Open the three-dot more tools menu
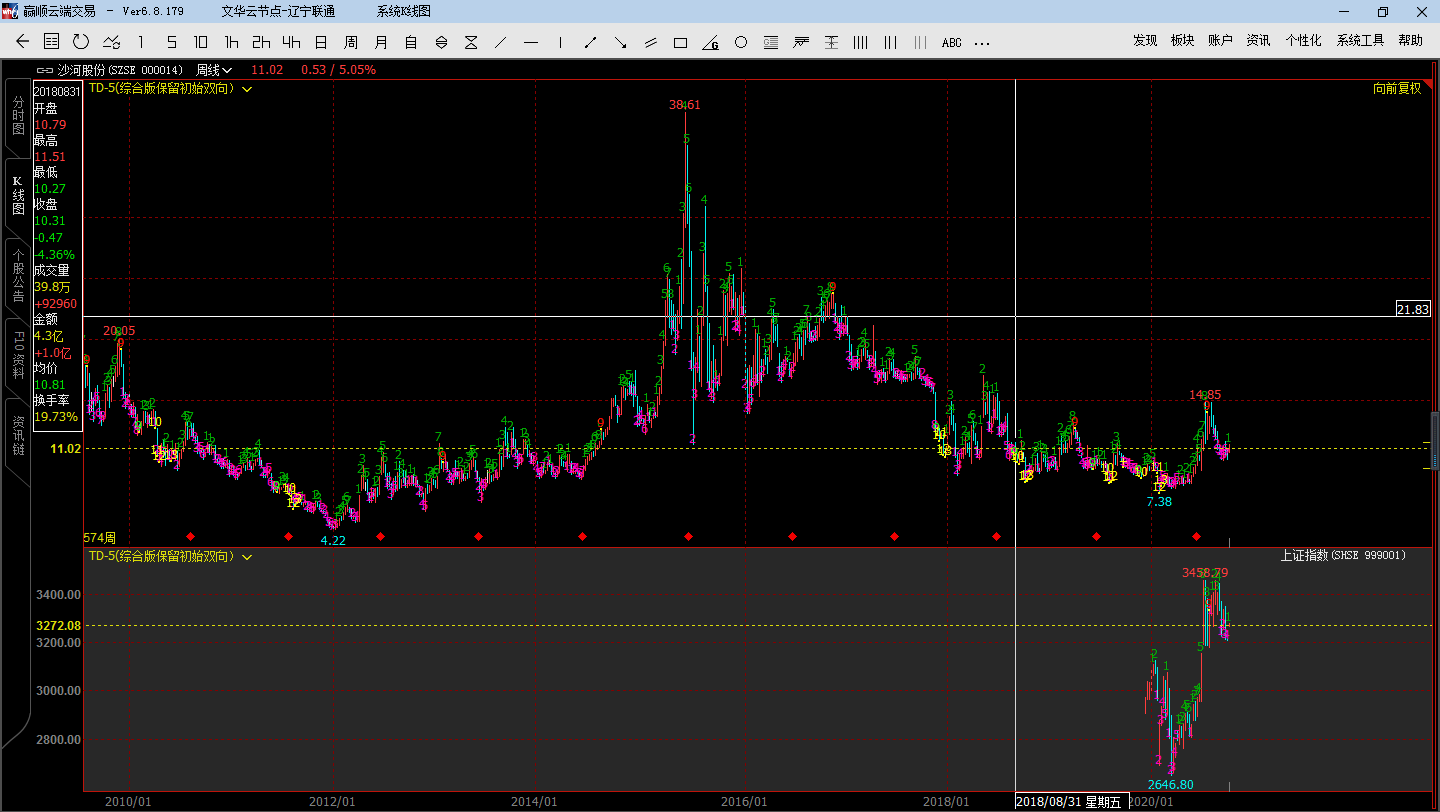This screenshot has height=812, width=1440. [x=981, y=42]
